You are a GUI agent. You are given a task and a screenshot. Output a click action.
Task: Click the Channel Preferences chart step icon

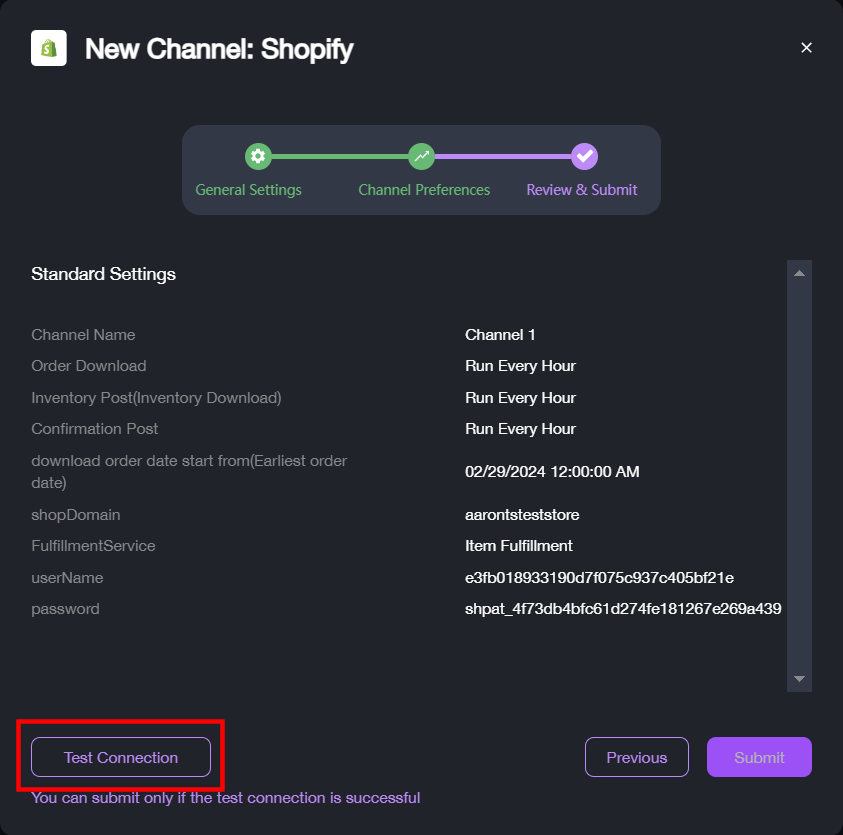point(422,156)
